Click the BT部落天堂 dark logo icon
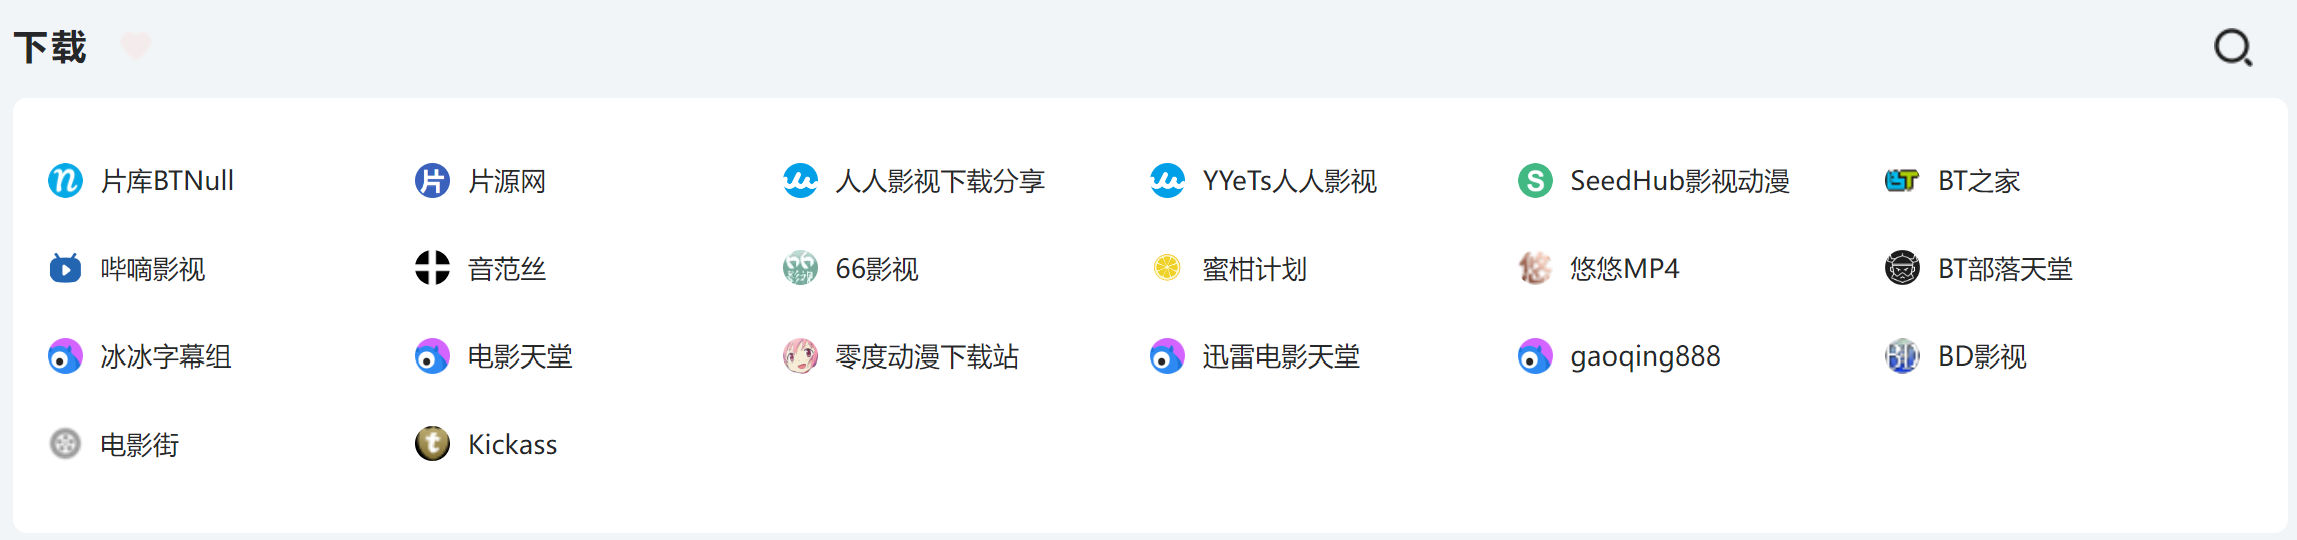This screenshot has width=2297, height=540. [1902, 268]
